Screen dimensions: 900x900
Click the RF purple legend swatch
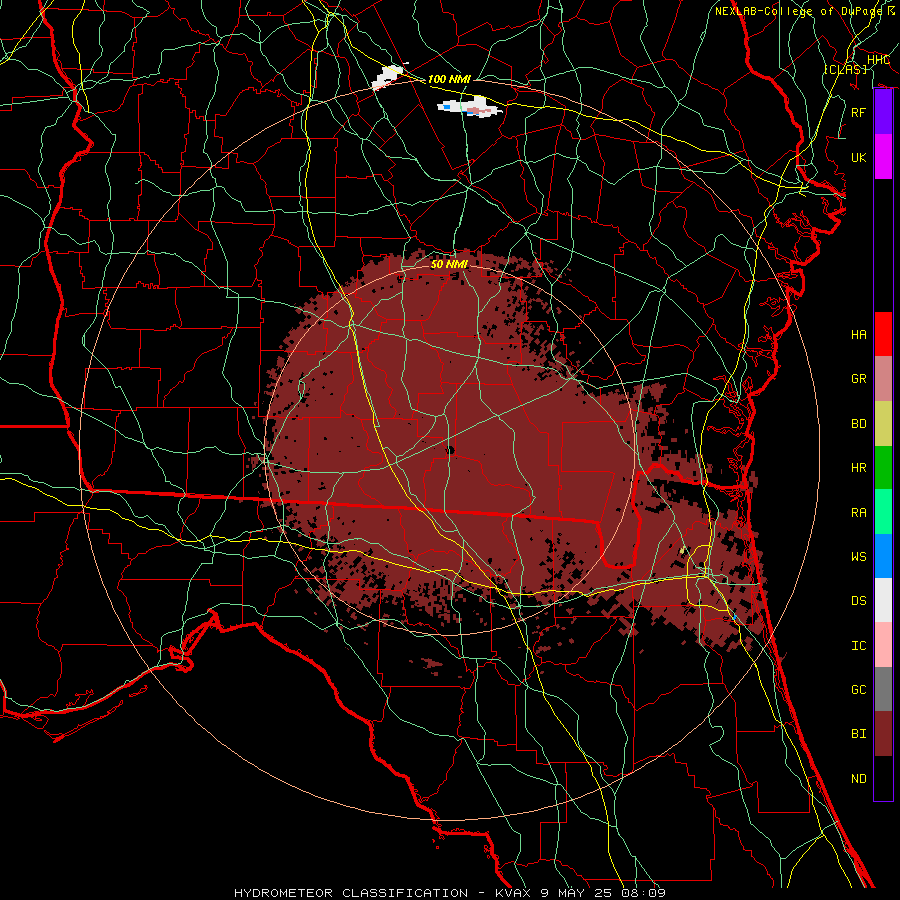click(883, 112)
